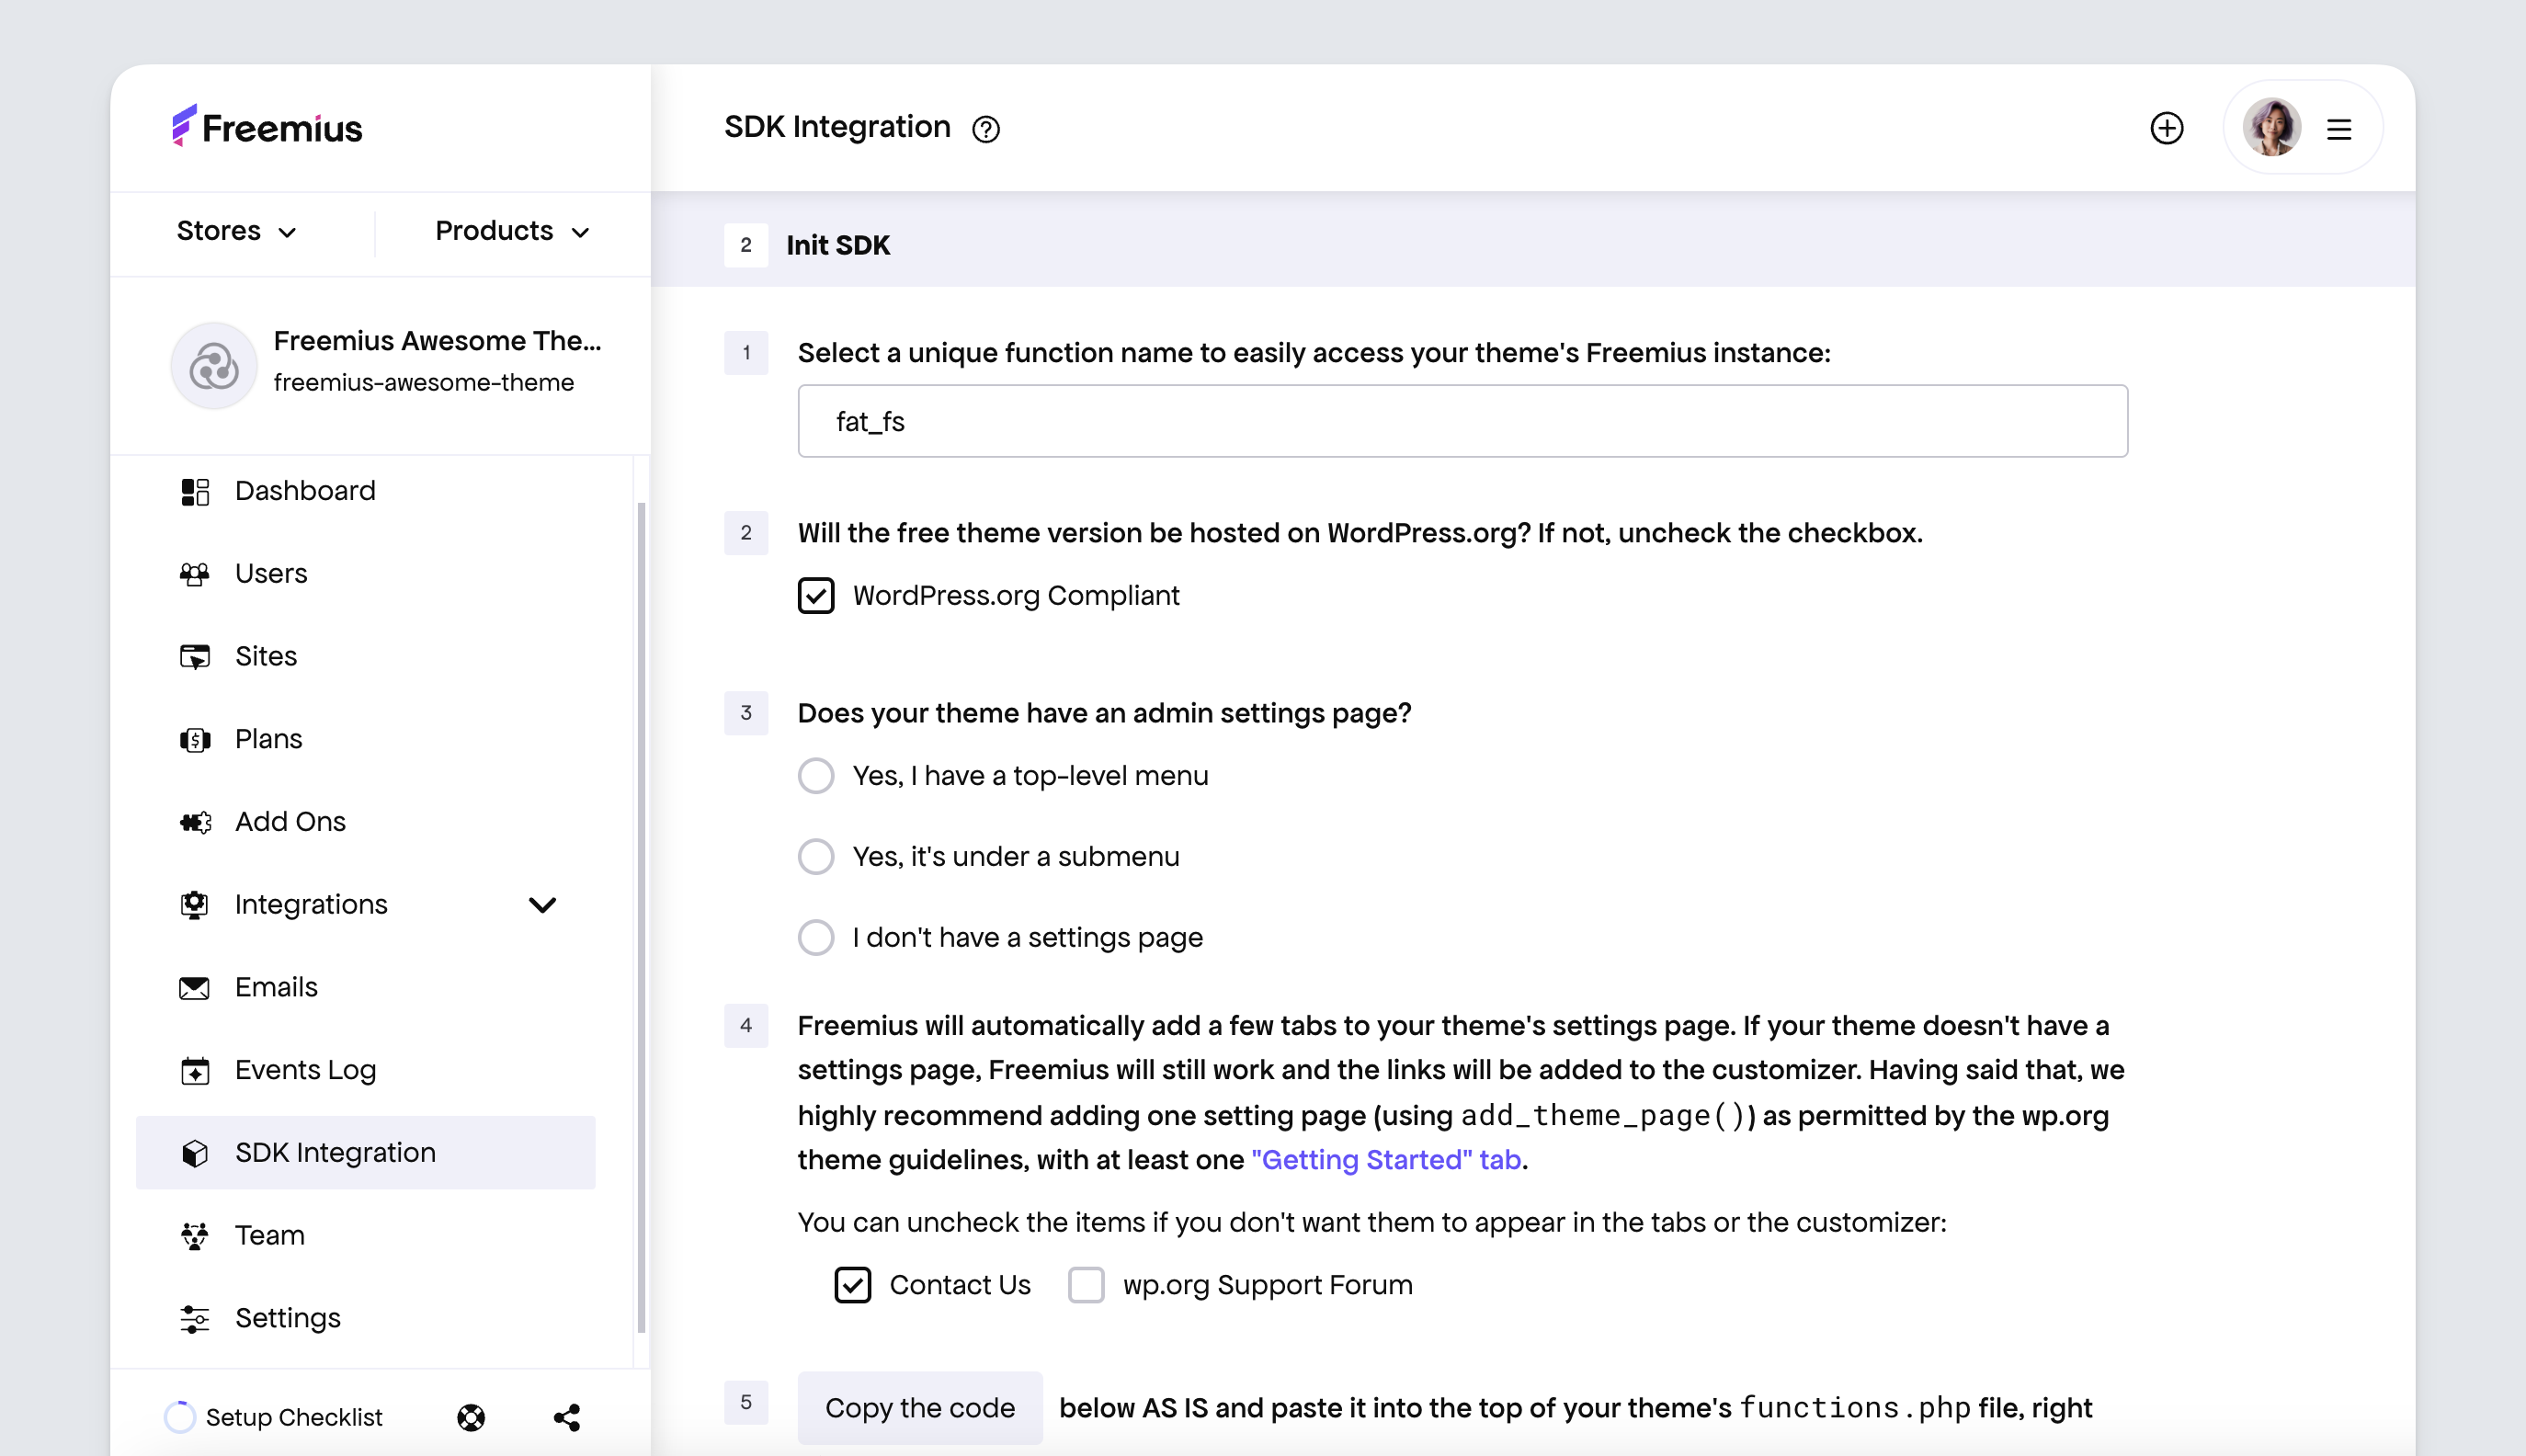Click the Plans sidebar icon
The image size is (2526, 1456).
tap(195, 740)
